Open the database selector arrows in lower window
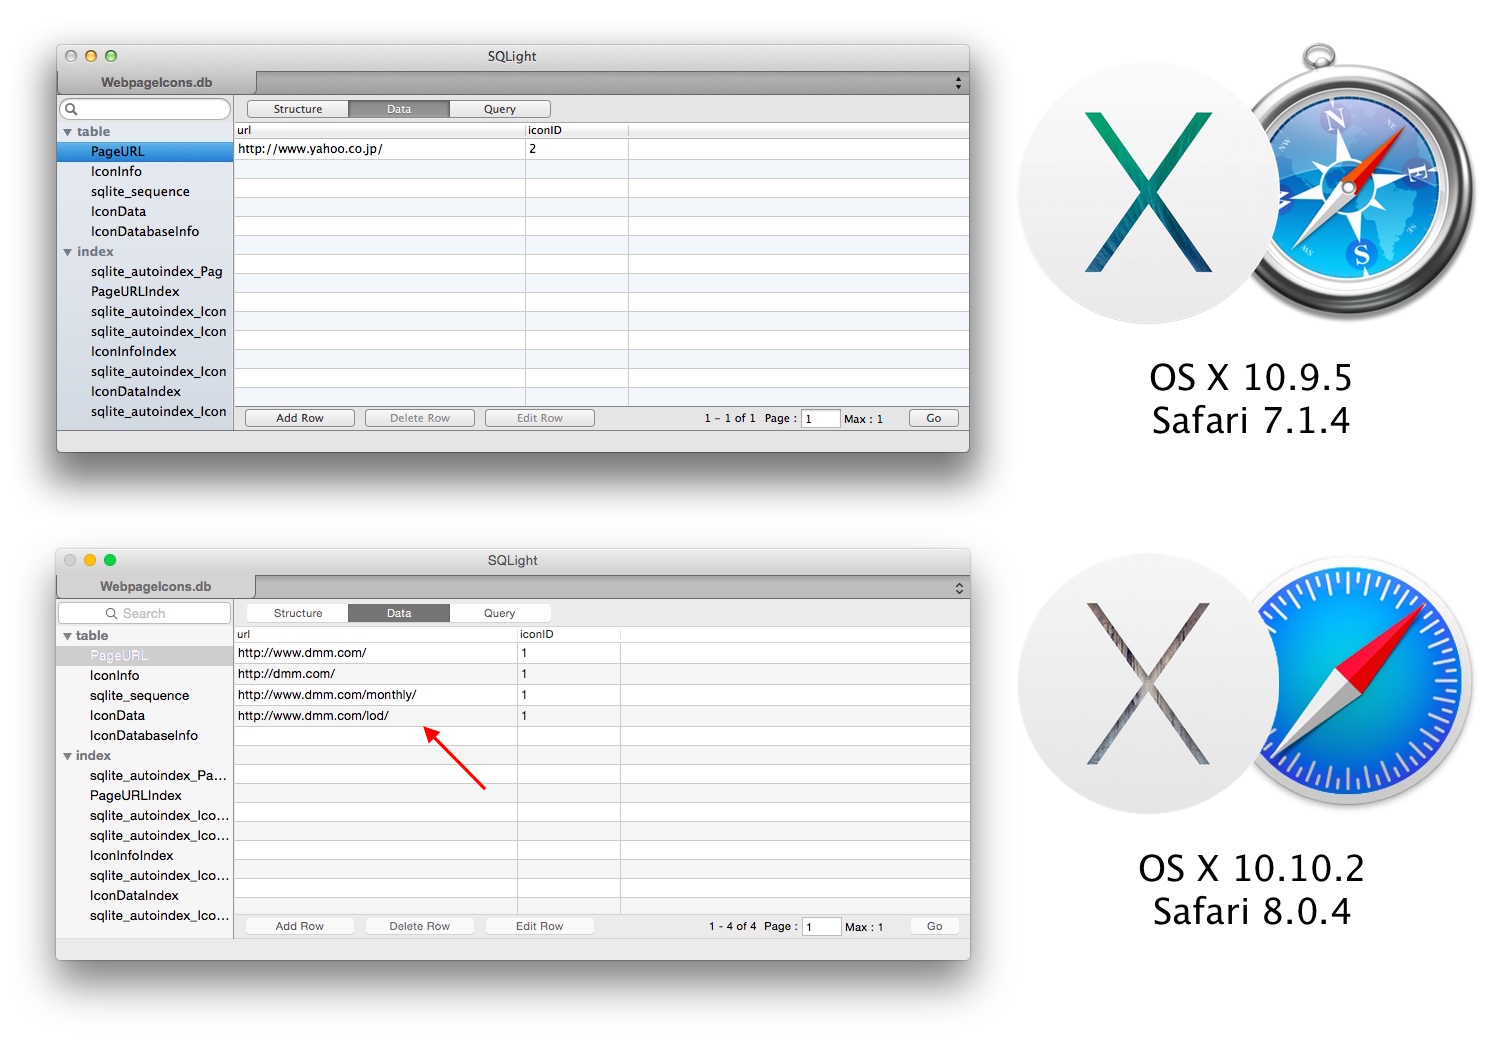Screen dimensions: 1500x1040 [959, 588]
